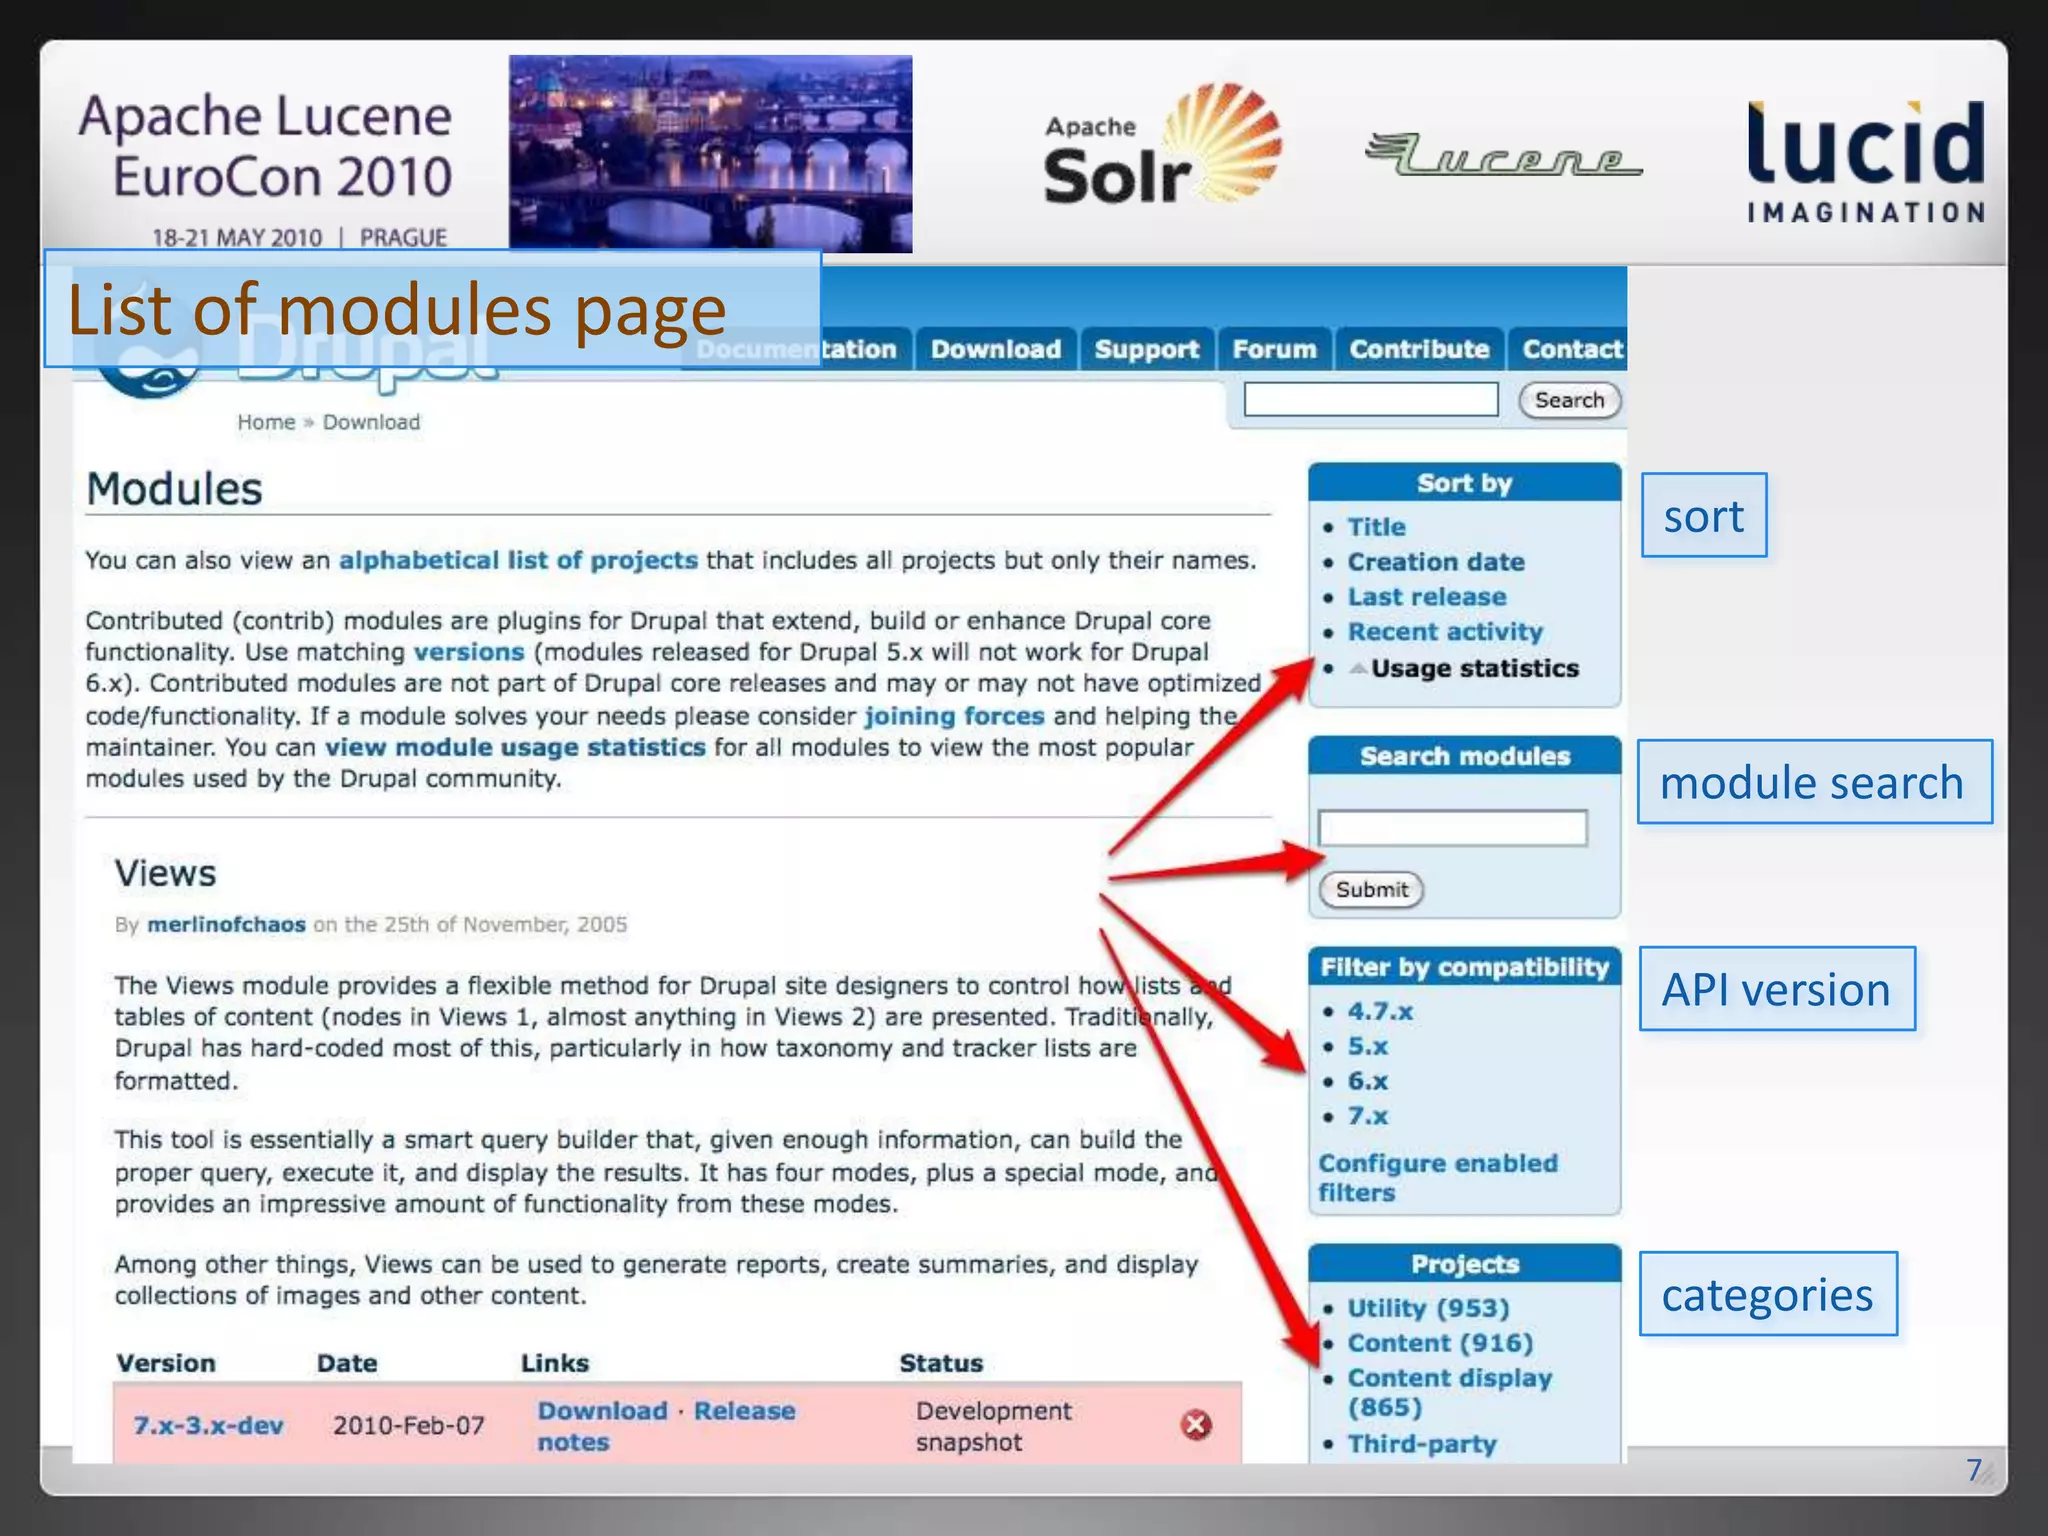Open the versions link in description
The image size is (2048, 1536).
[469, 652]
